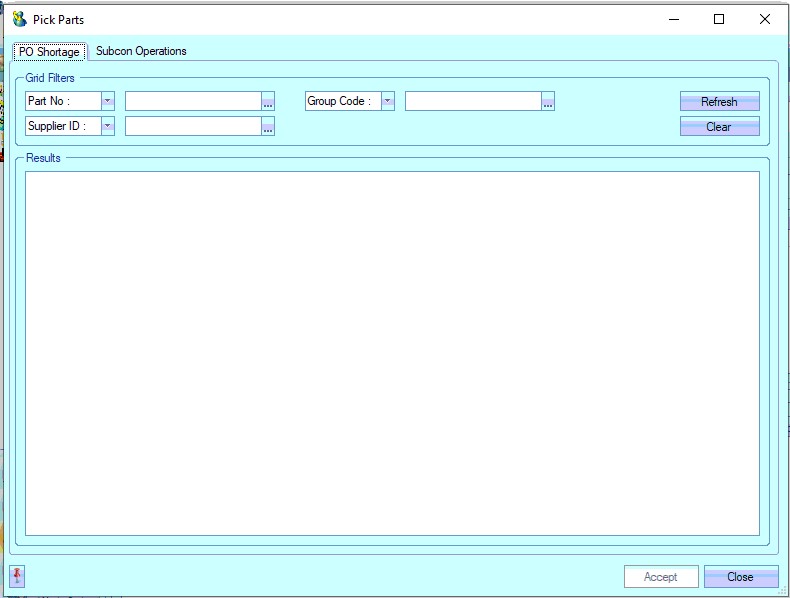
Task: Focus the Supplier ID text field
Action: (192, 127)
